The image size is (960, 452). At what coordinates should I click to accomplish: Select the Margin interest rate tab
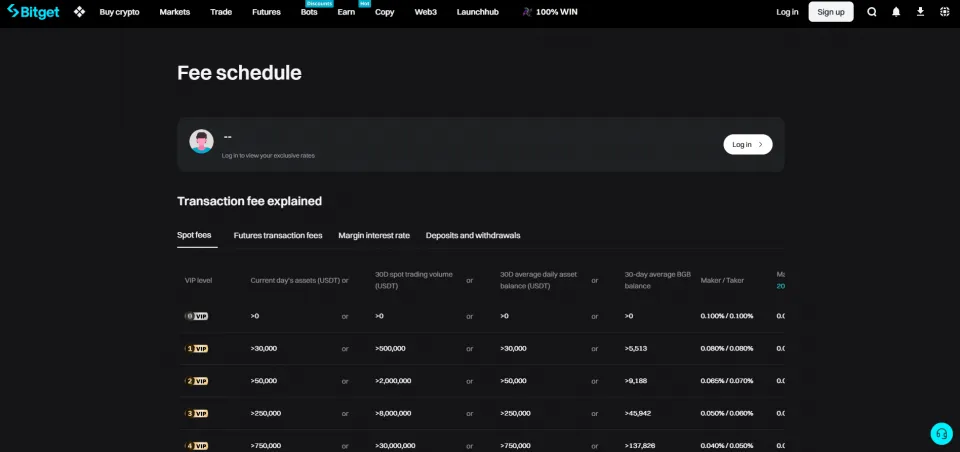click(374, 236)
